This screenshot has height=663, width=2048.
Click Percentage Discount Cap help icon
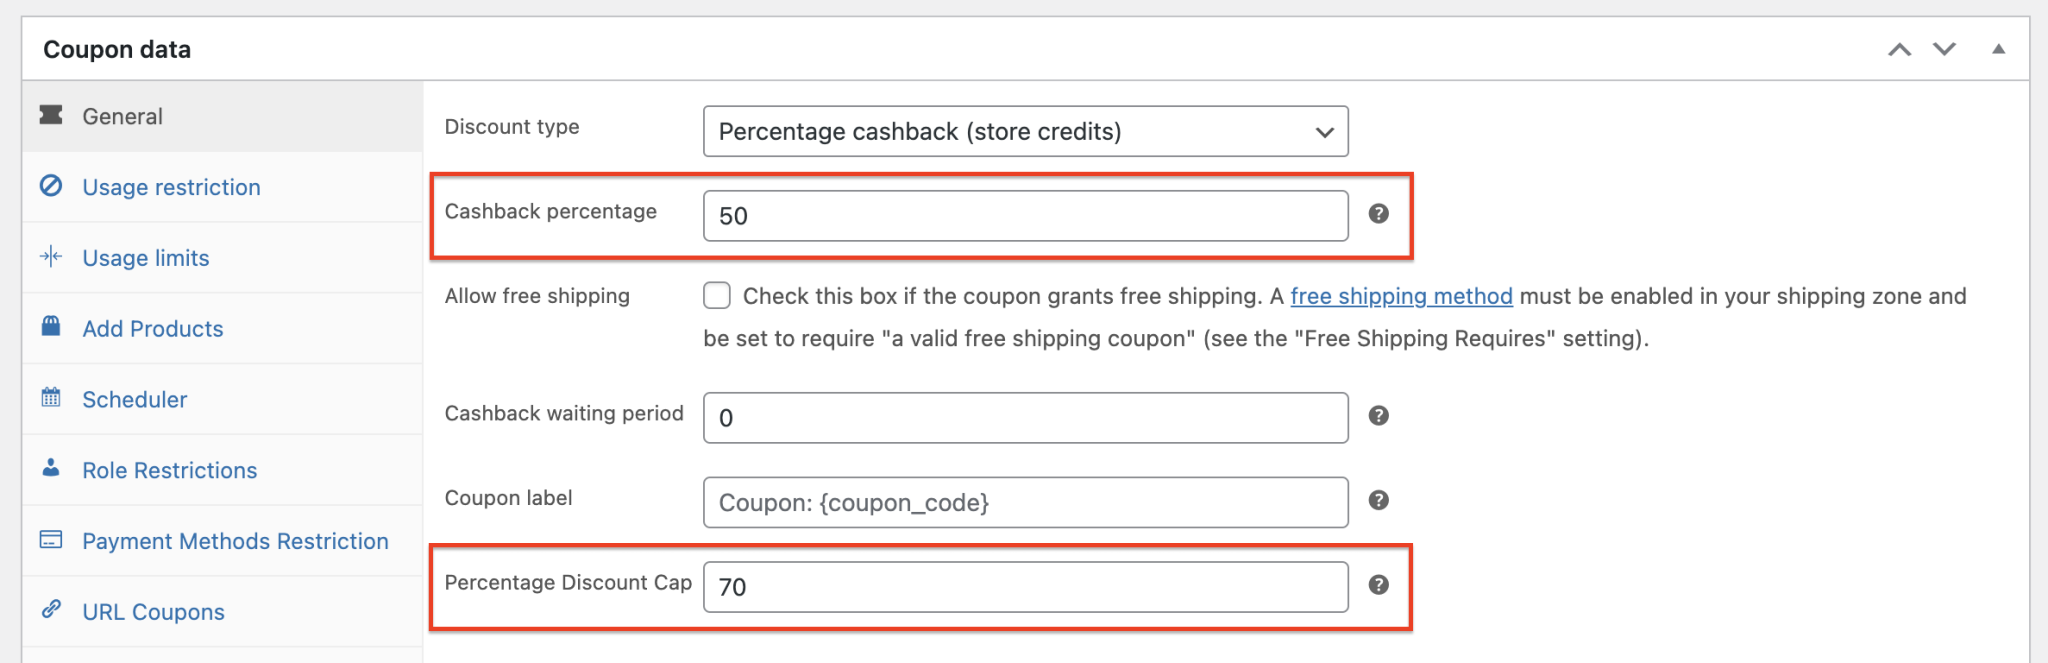coord(1378,585)
